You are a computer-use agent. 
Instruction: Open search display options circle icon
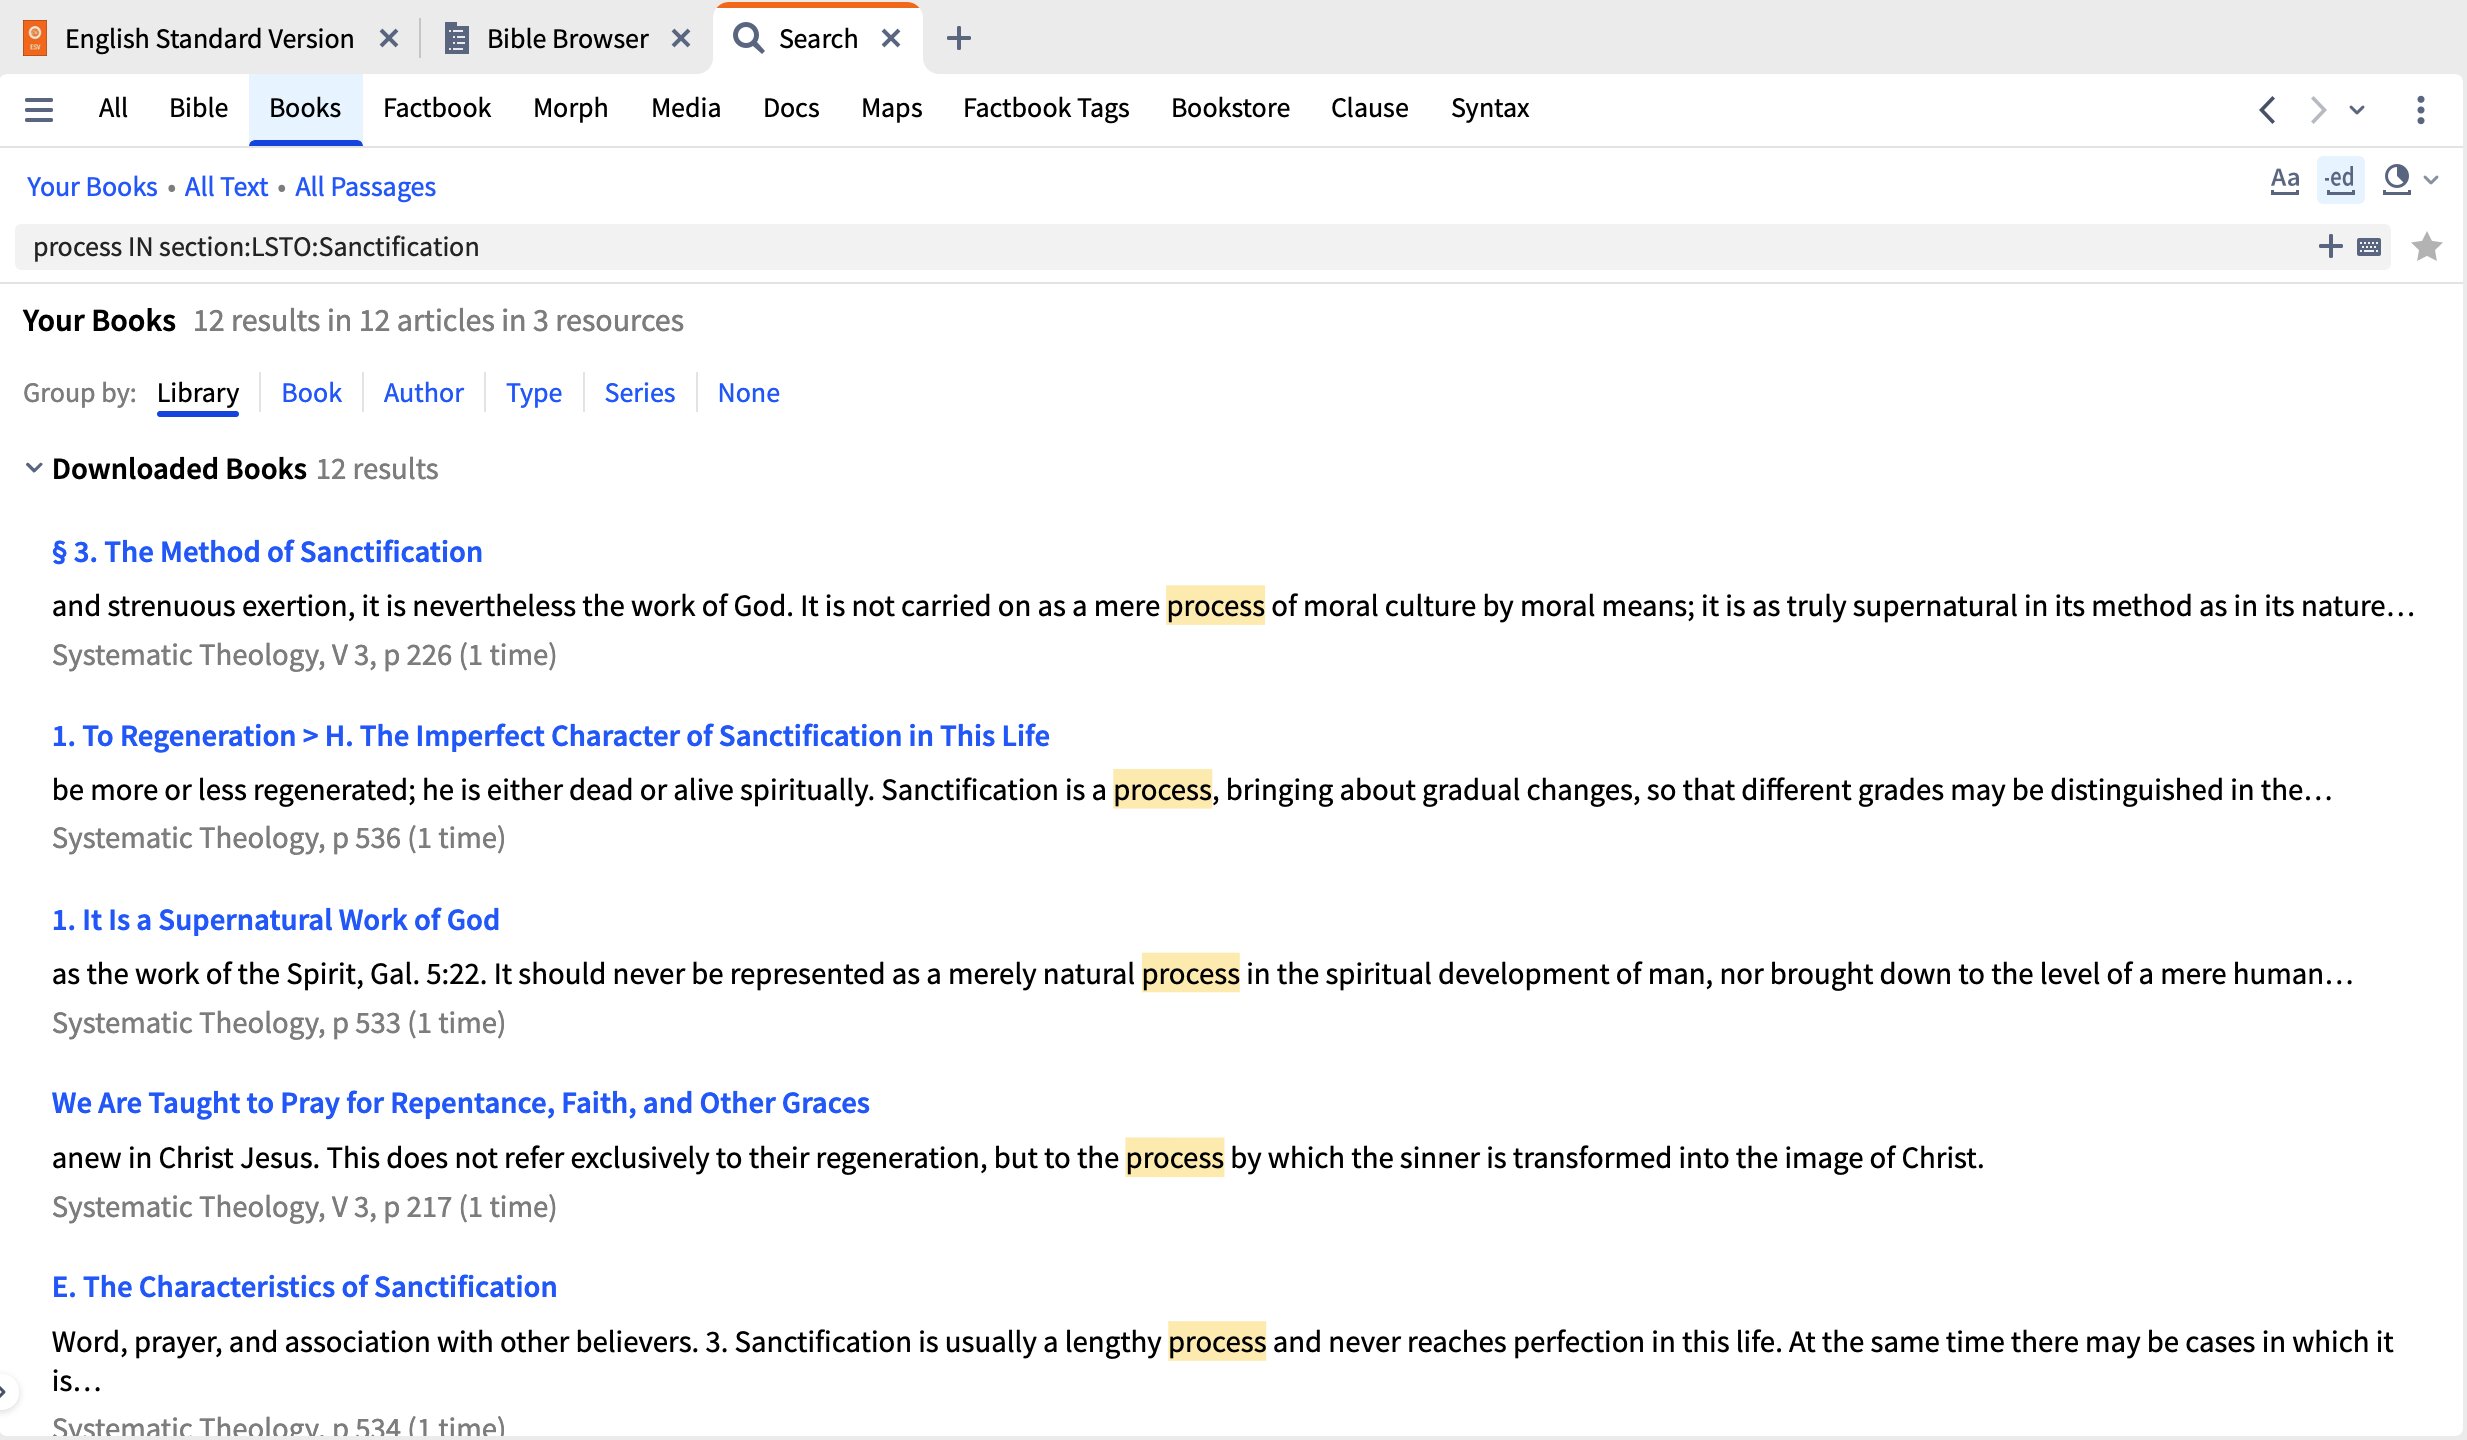(2397, 180)
